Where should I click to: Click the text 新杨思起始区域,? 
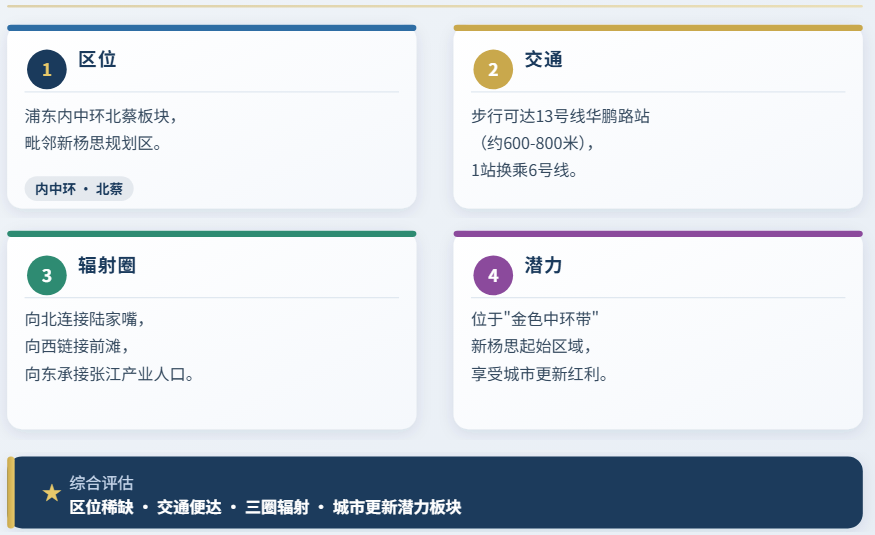tap(531, 346)
